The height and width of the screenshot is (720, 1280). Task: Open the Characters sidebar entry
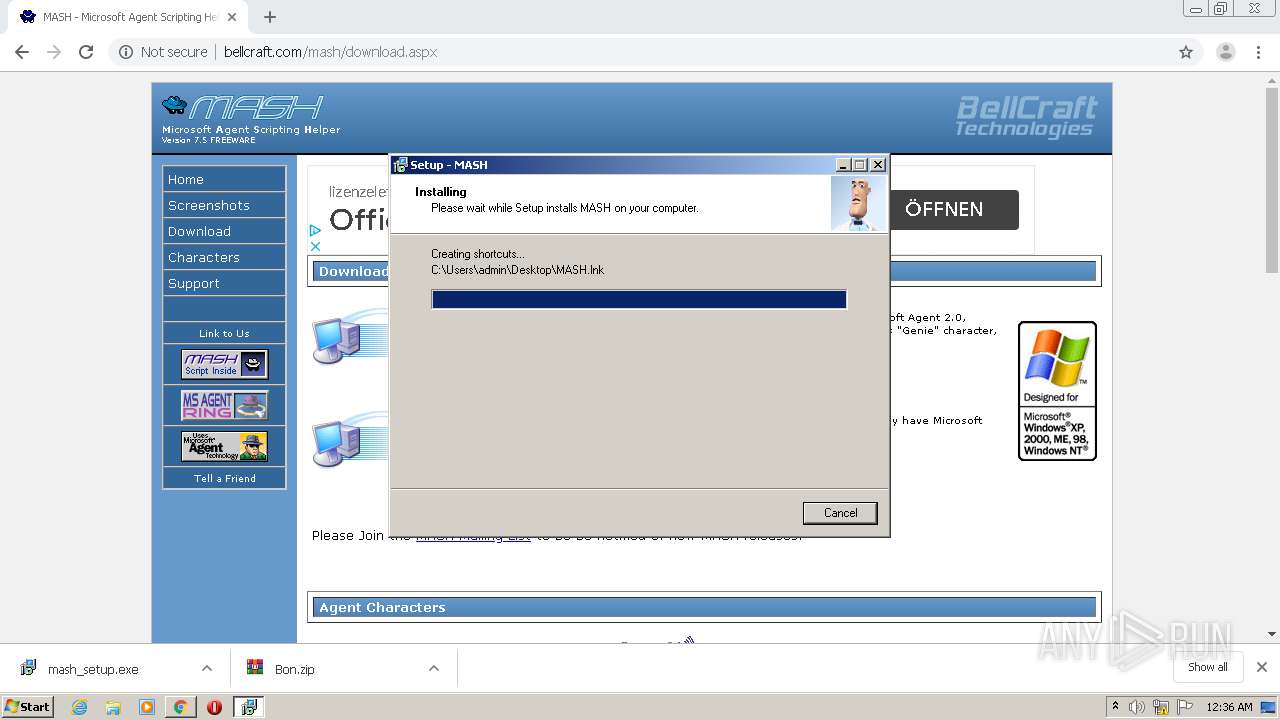224,257
